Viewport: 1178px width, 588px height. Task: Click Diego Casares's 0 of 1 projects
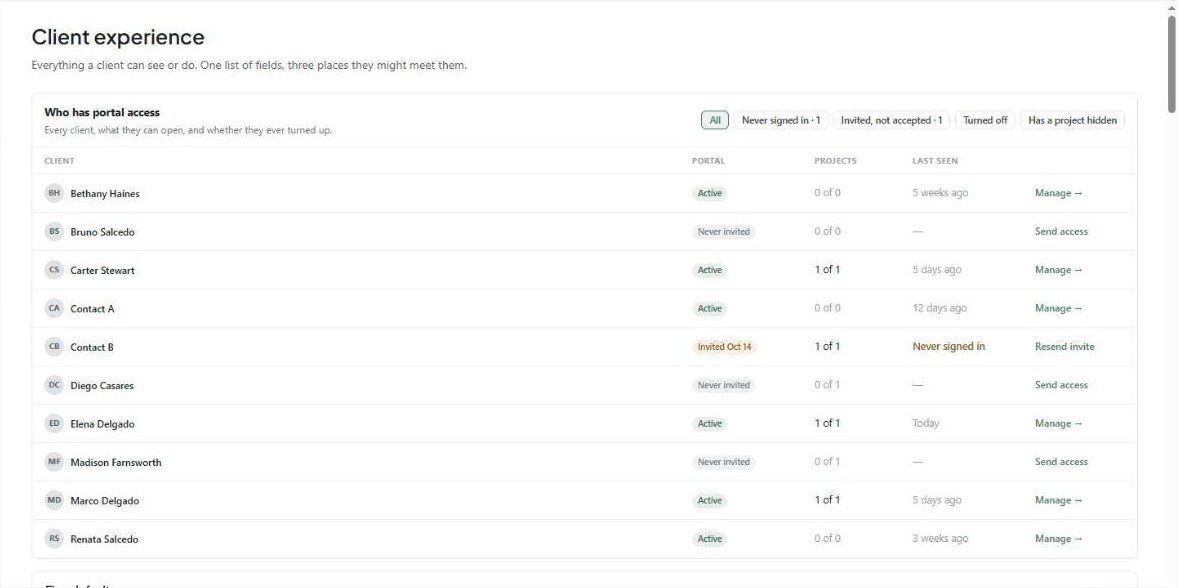click(827, 384)
